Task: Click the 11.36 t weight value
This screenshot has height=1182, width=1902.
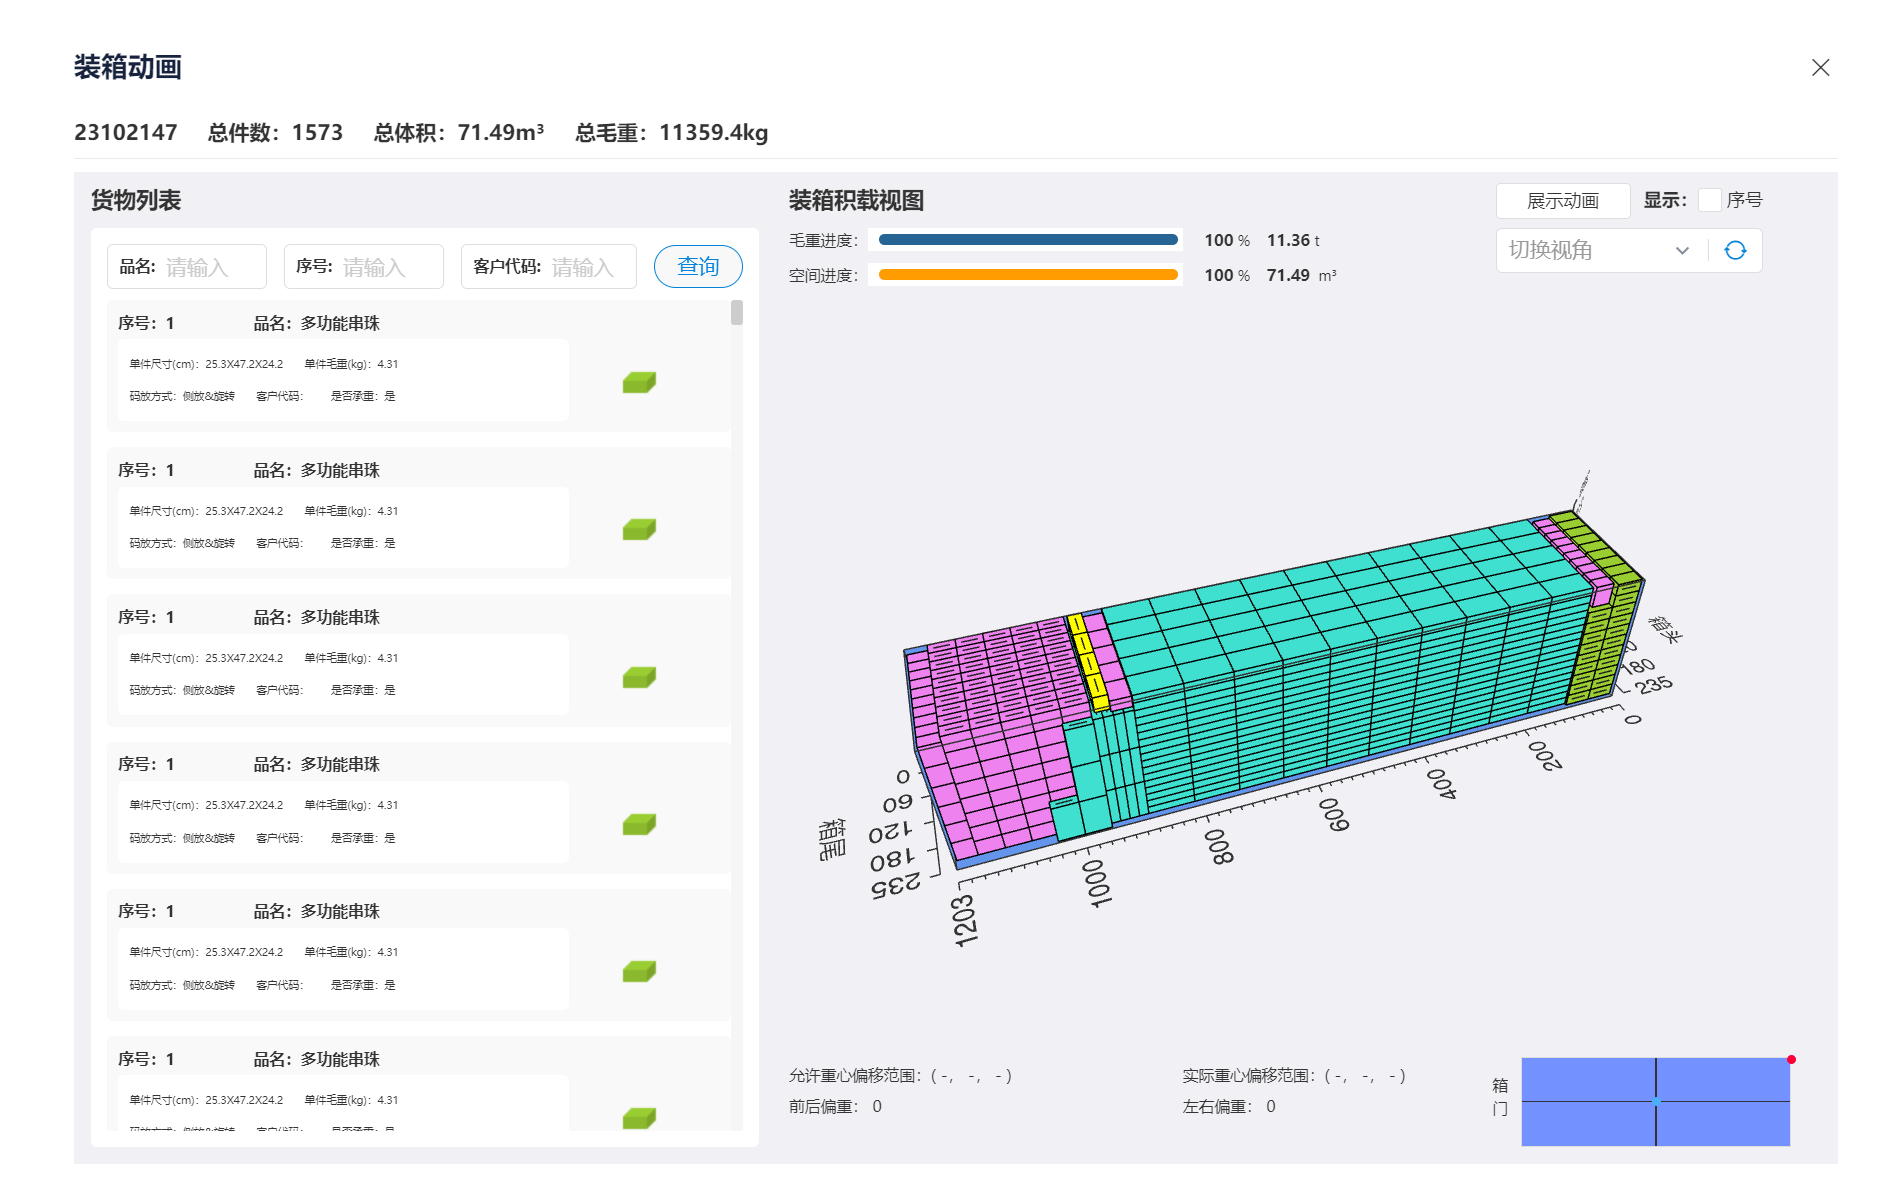Action: tap(1293, 240)
